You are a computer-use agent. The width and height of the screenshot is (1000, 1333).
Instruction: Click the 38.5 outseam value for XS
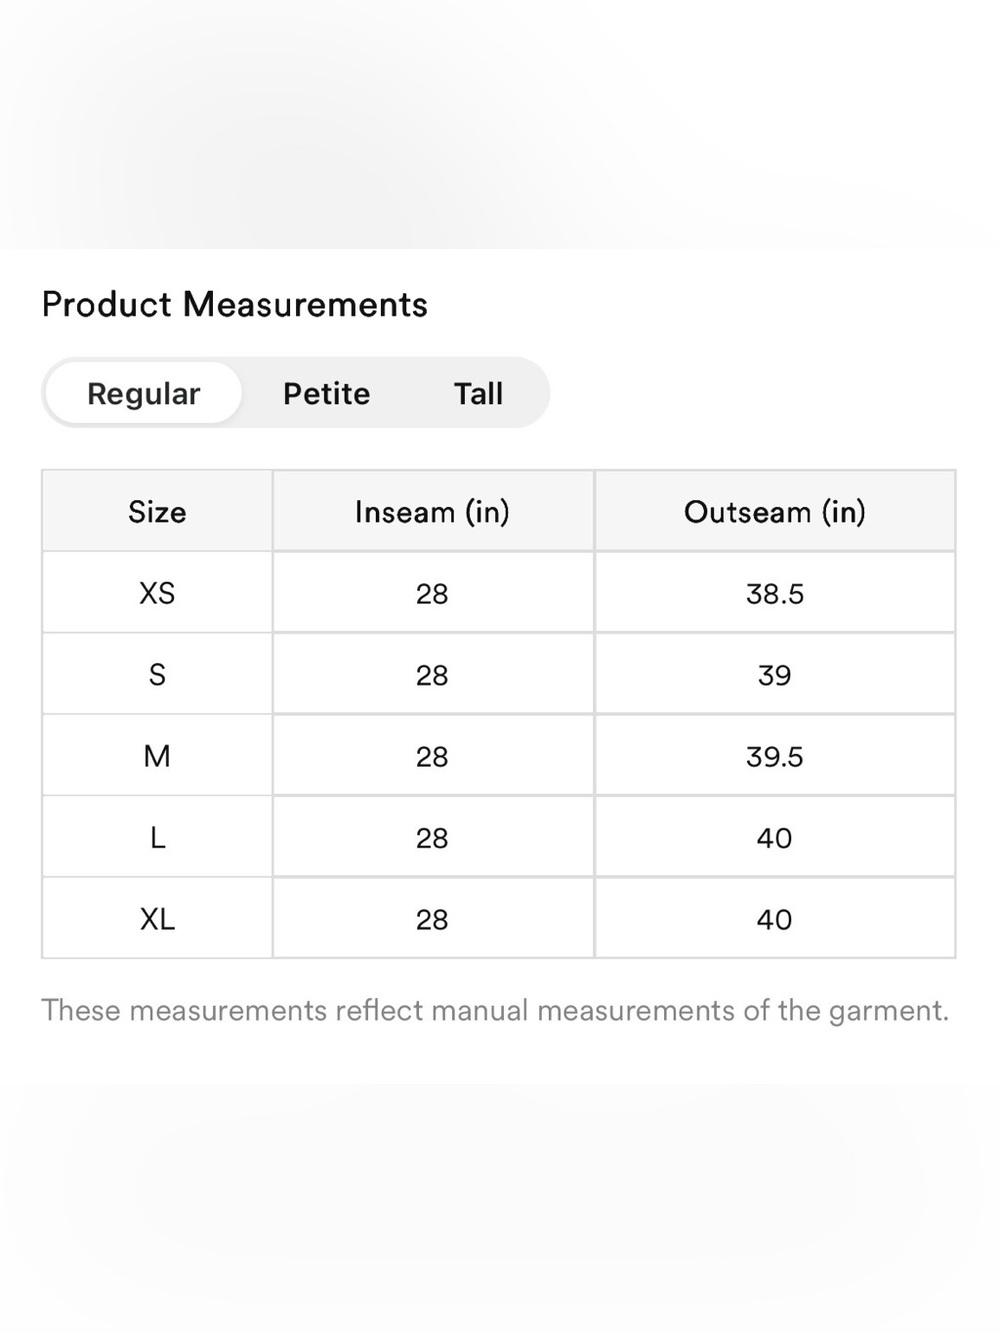775,593
